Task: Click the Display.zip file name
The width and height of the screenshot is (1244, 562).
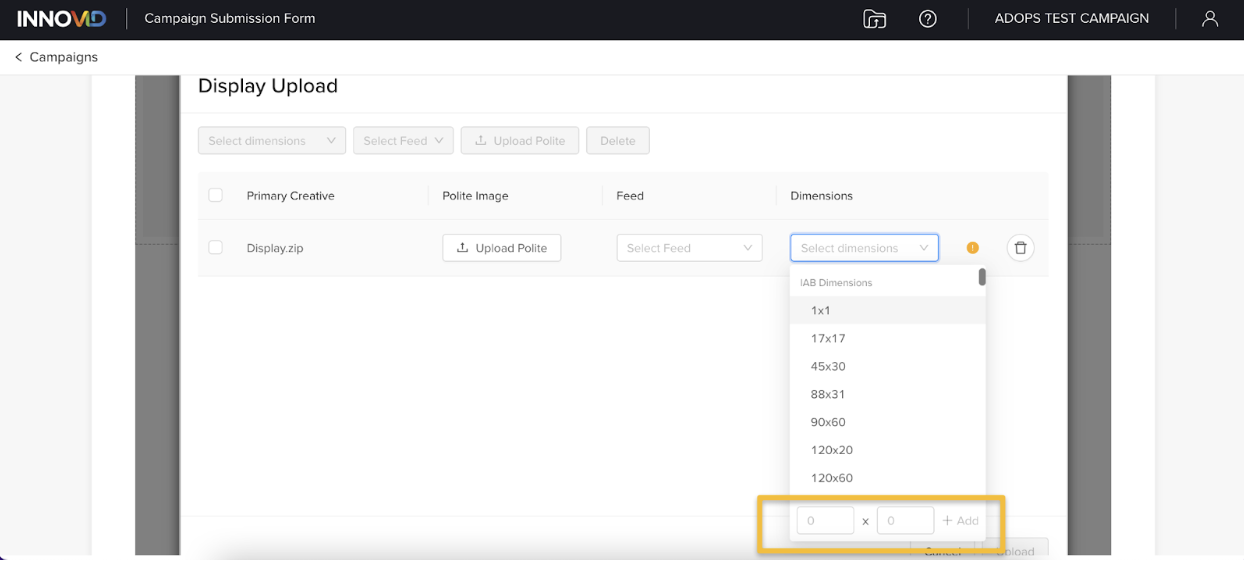Action: point(275,248)
